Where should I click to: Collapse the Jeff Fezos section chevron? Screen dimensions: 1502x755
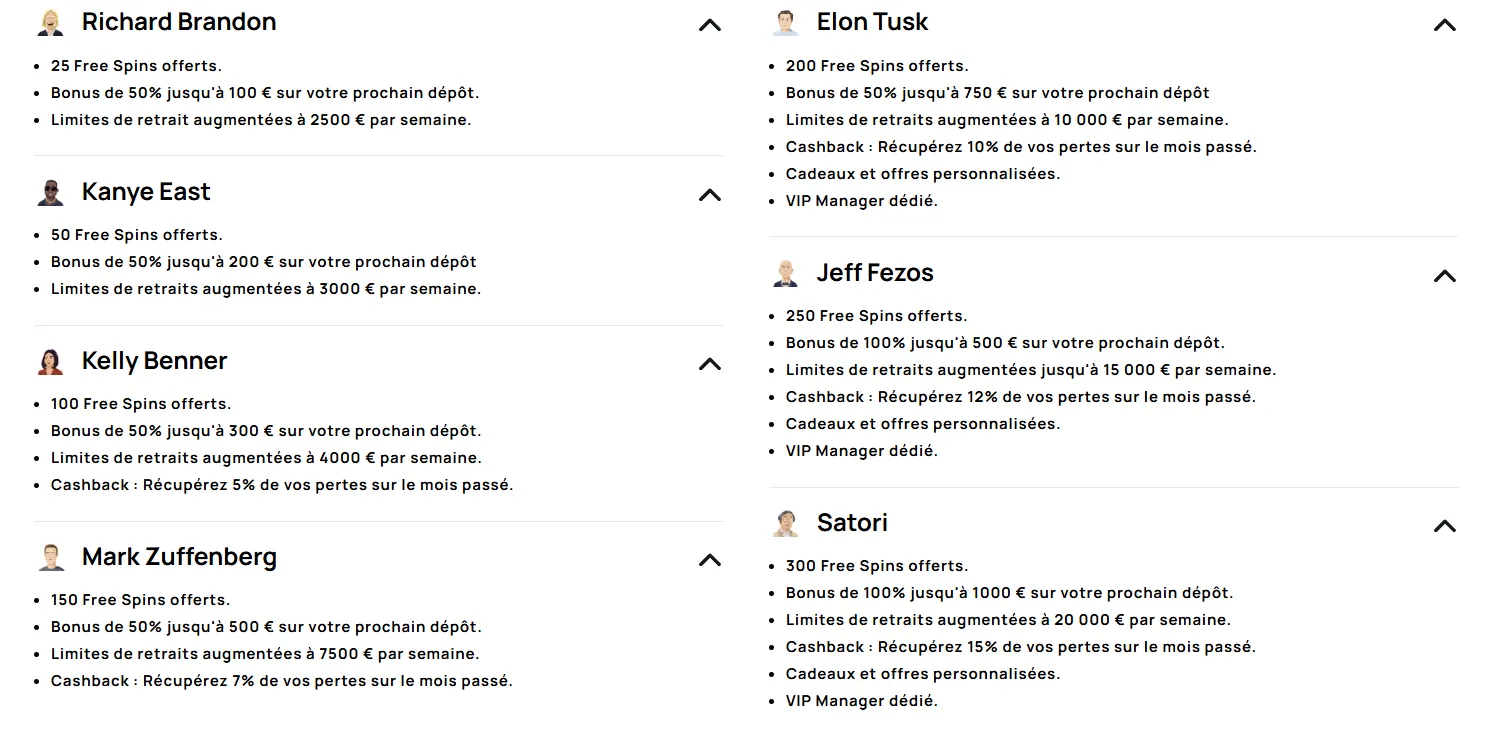1445,276
